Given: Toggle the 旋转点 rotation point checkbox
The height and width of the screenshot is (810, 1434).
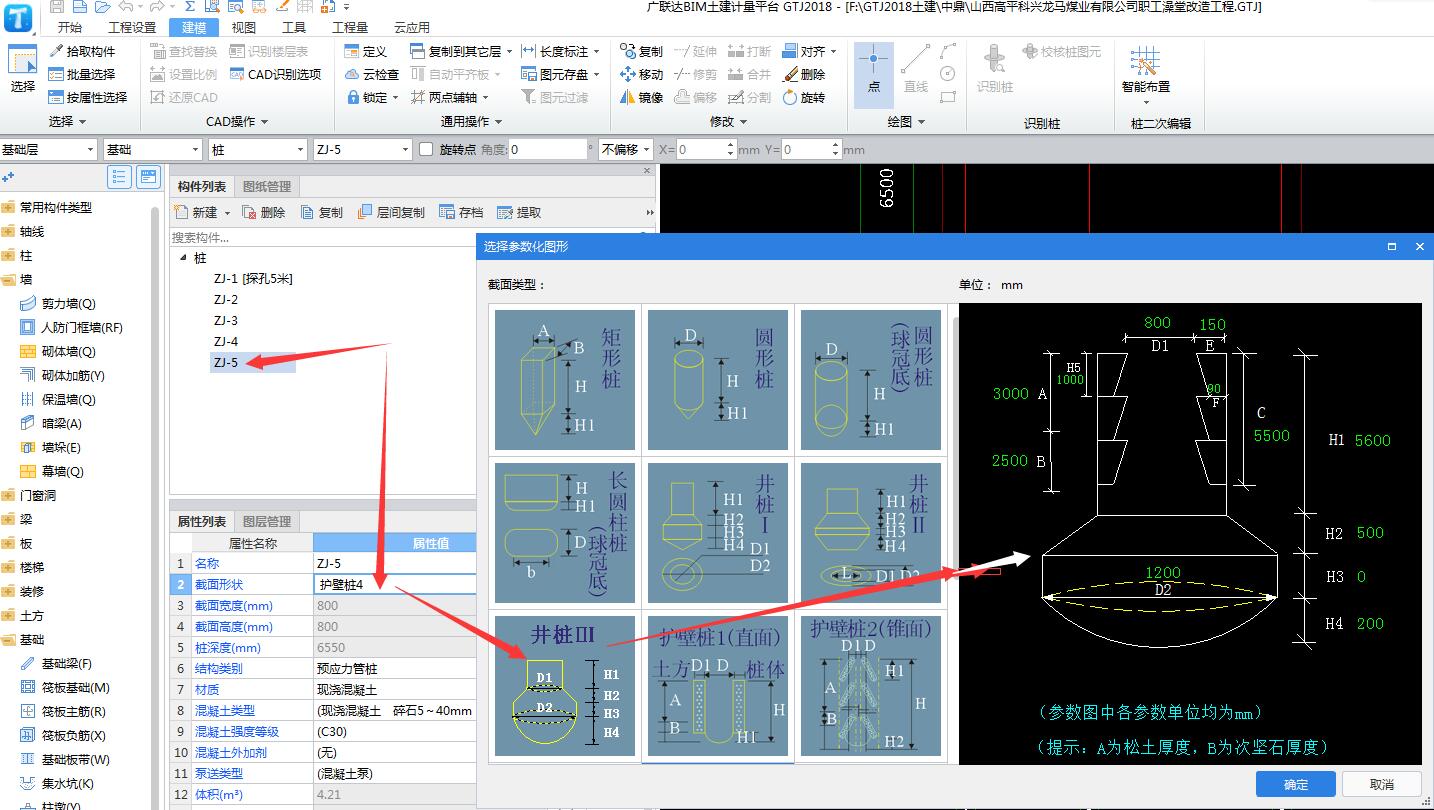Looking at the screenshot, I should [x=427, y=149].
